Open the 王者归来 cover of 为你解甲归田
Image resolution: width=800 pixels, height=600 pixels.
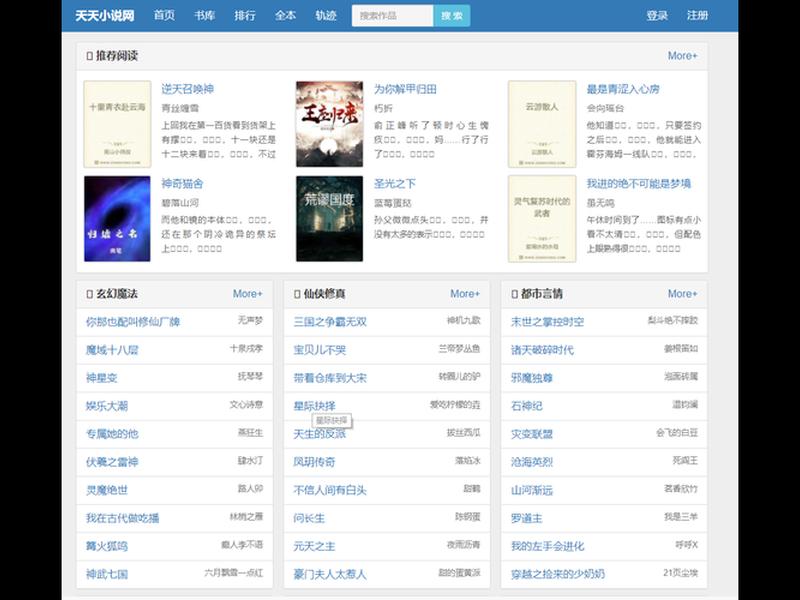(330, 124)
